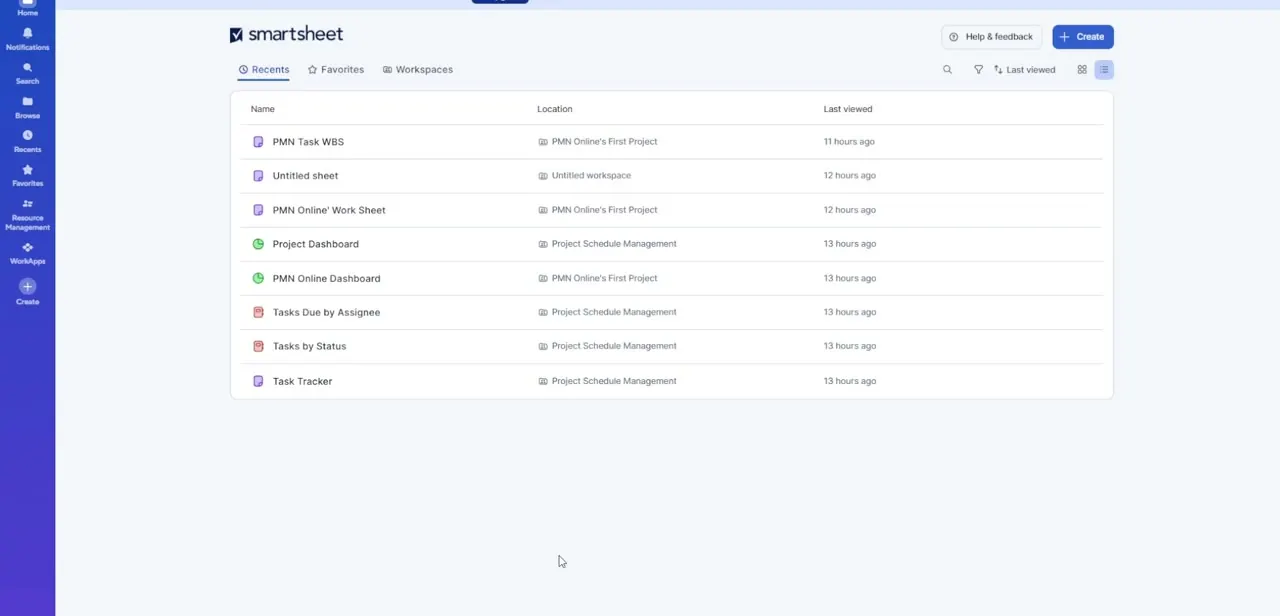Open Notifications bell in sidebar
The height and width of the screenshot is (616, 1280).
27,39
